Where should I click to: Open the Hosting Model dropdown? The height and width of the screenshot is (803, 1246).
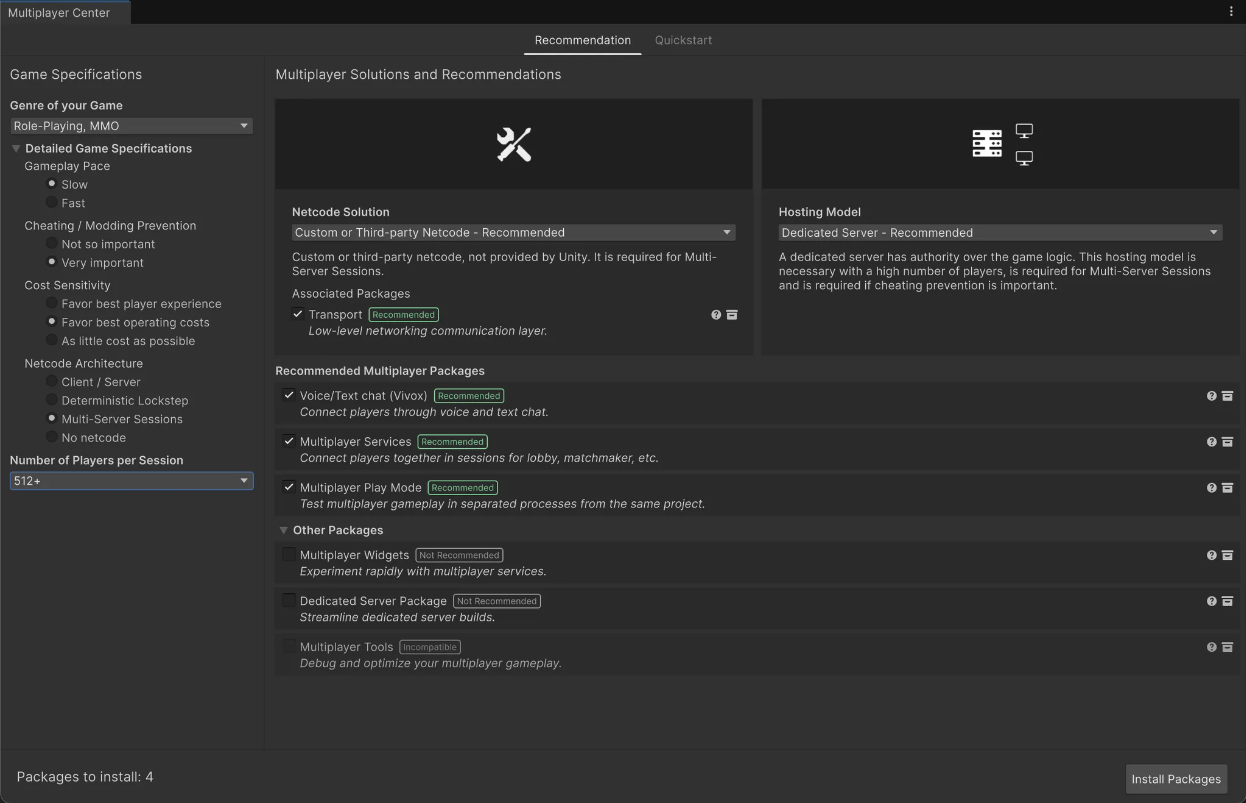click(x=1001, y=232)
